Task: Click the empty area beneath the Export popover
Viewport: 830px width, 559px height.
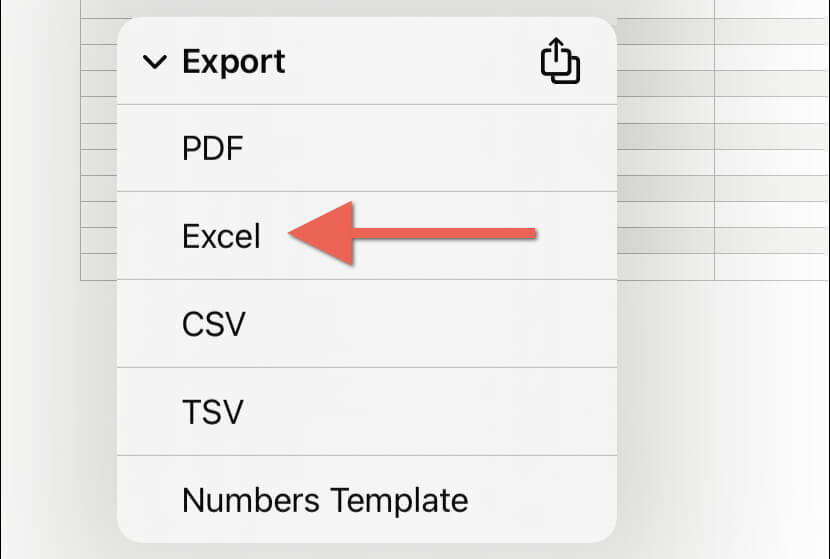Action: coord(367,551)
